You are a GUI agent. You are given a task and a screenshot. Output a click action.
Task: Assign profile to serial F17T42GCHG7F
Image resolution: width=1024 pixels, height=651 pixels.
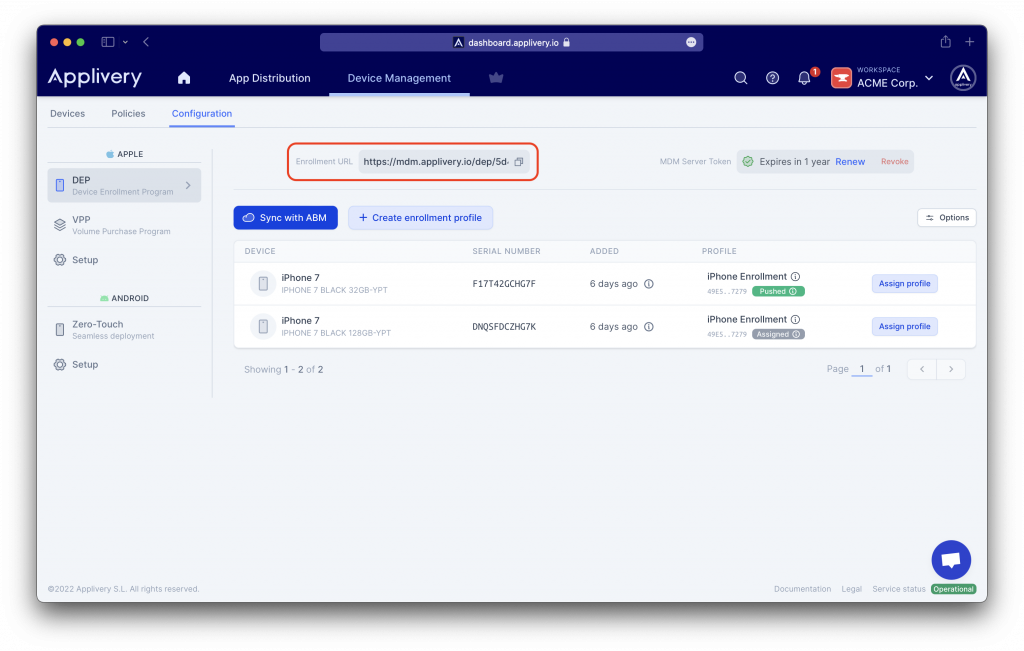click(x=904, y=284)
